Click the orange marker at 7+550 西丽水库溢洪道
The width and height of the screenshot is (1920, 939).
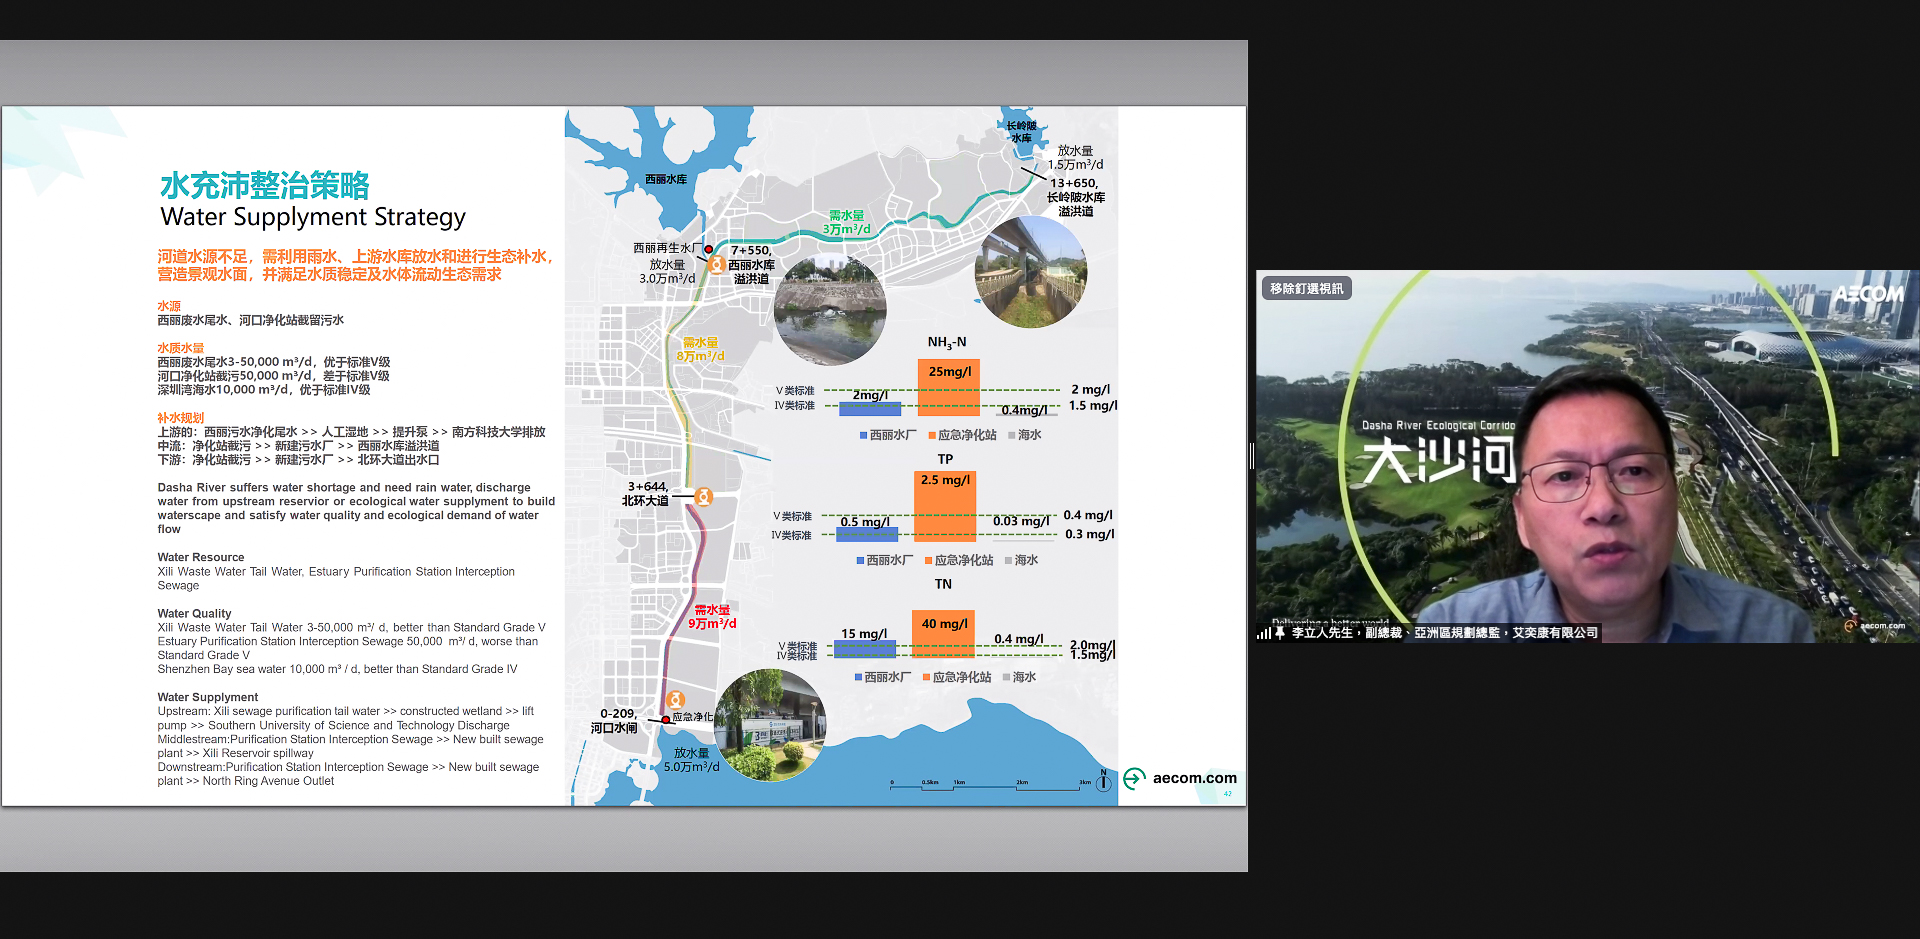pos(716,265)
